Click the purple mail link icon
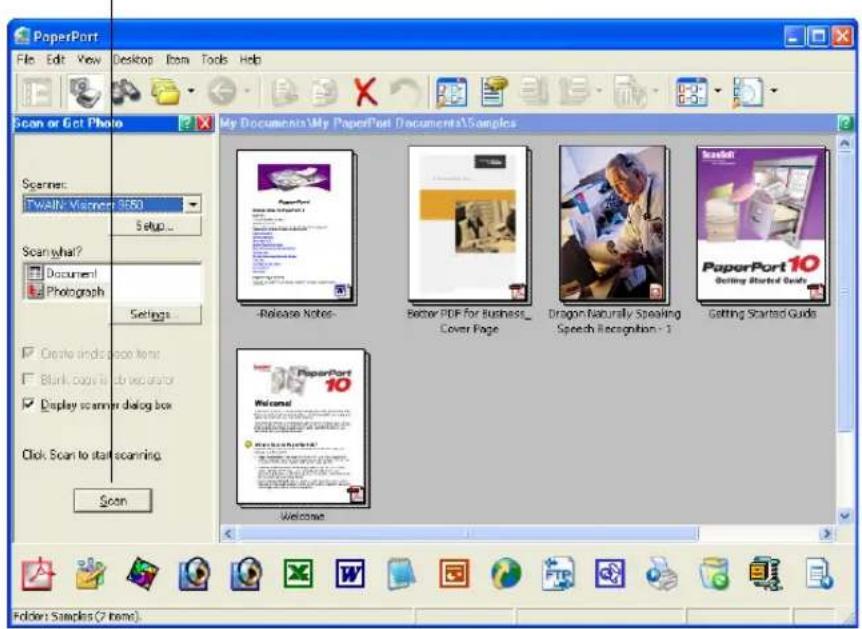 click(610, 573)
